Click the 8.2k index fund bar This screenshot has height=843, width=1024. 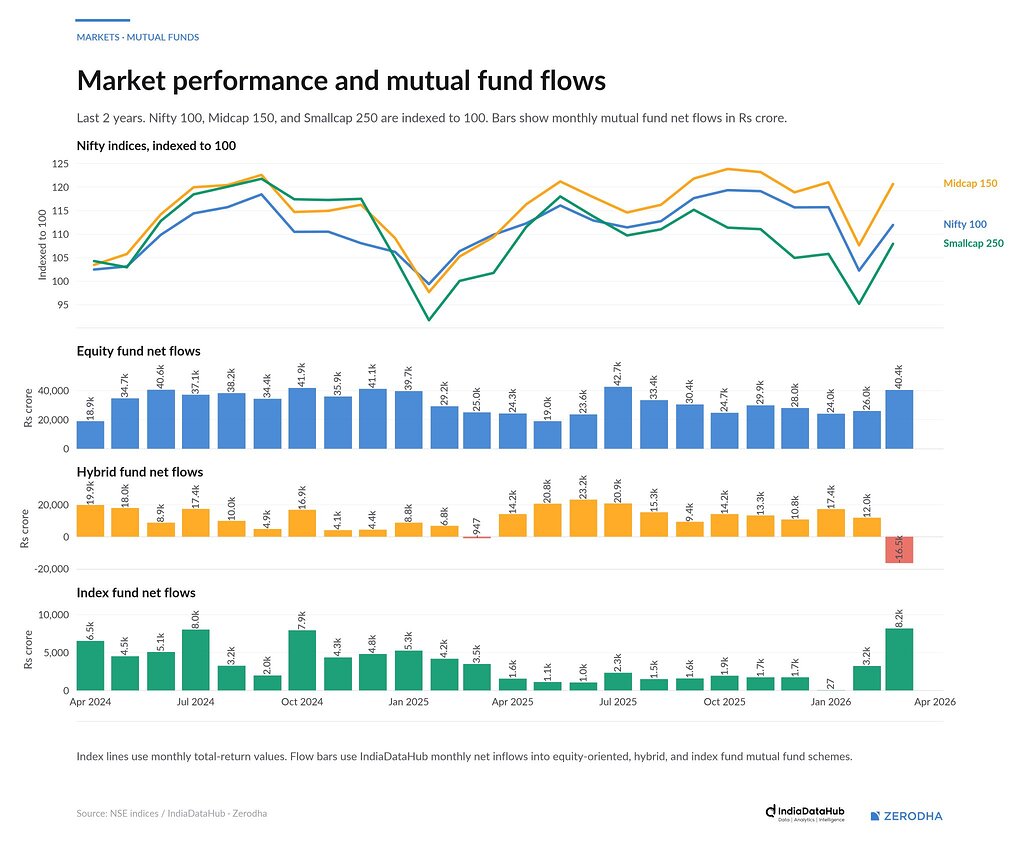[899, 659]
